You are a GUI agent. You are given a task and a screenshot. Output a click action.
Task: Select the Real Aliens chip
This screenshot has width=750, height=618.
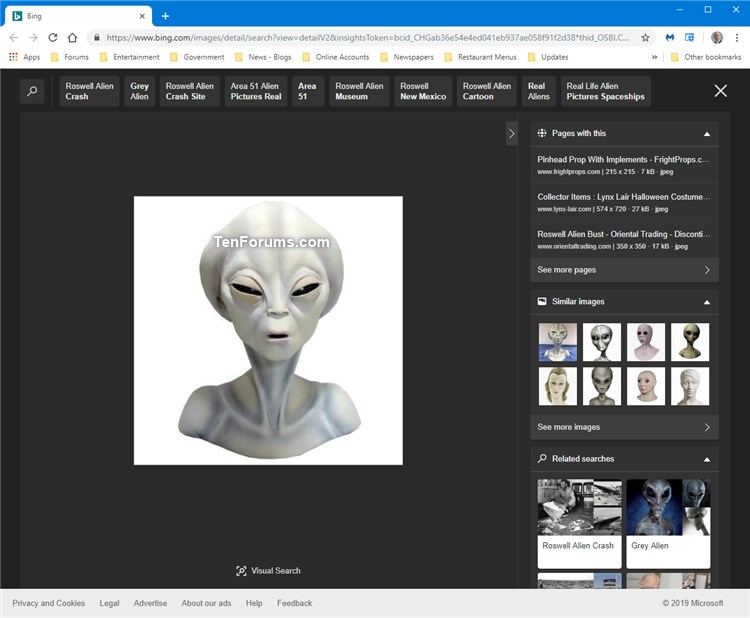[539, 91]
